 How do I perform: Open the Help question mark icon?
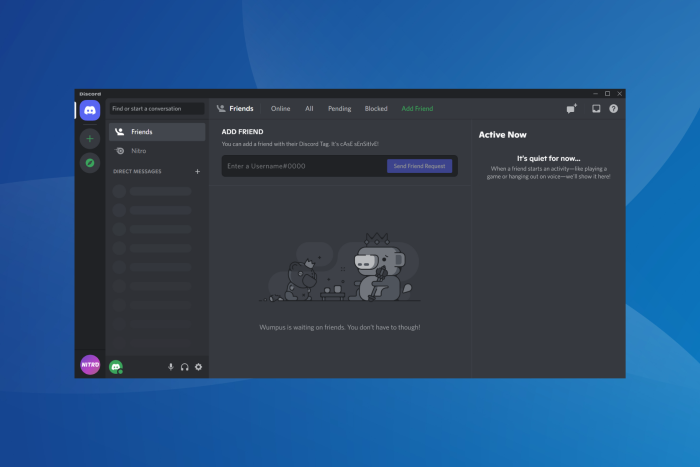pos(613,108)
